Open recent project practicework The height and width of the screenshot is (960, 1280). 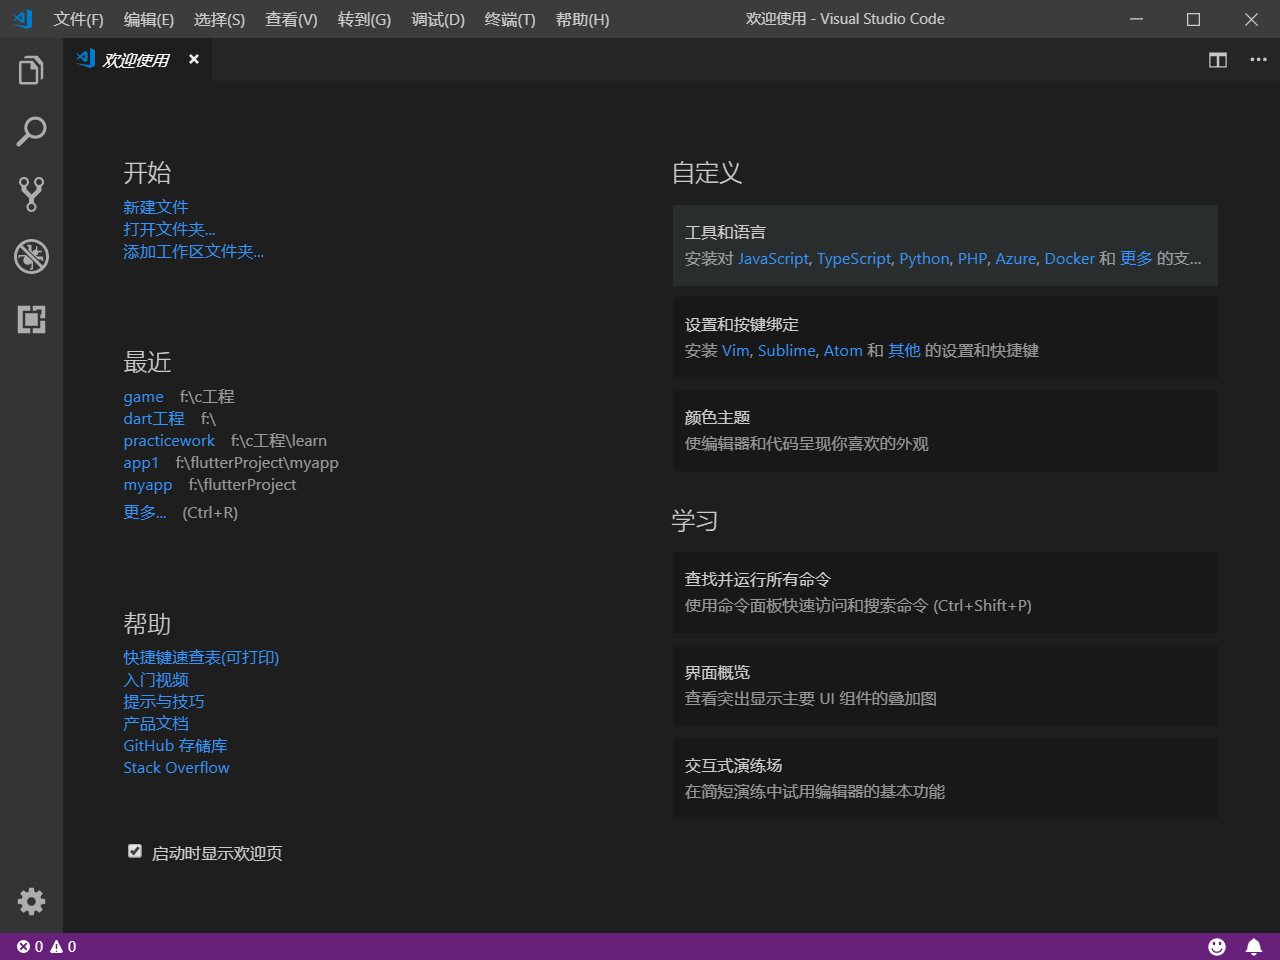pos(169,441)
